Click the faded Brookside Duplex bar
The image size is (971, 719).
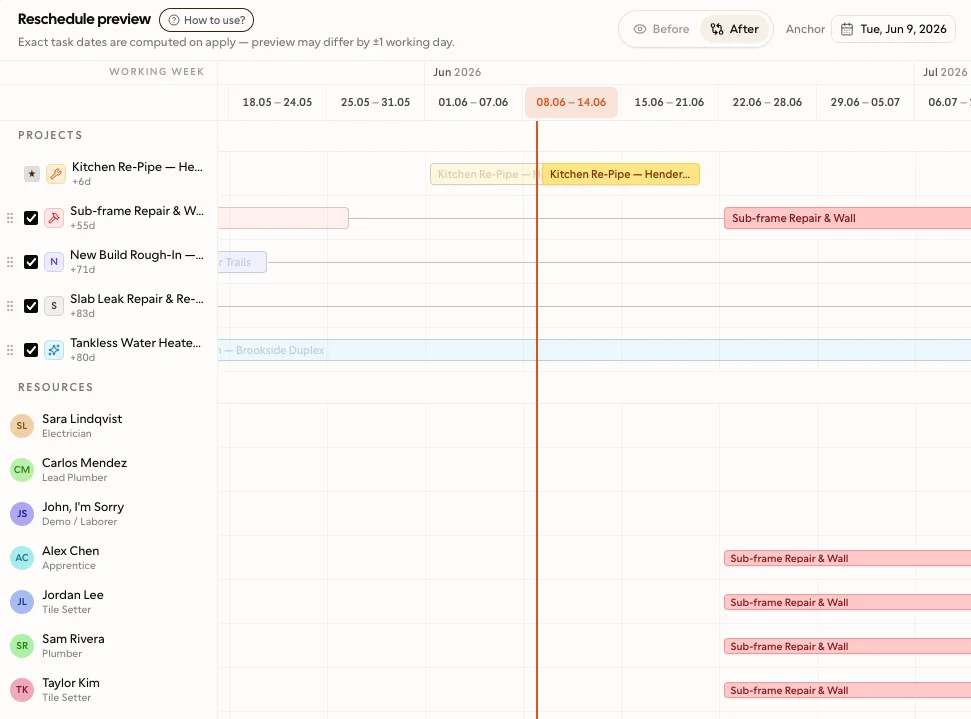point(594,350)
